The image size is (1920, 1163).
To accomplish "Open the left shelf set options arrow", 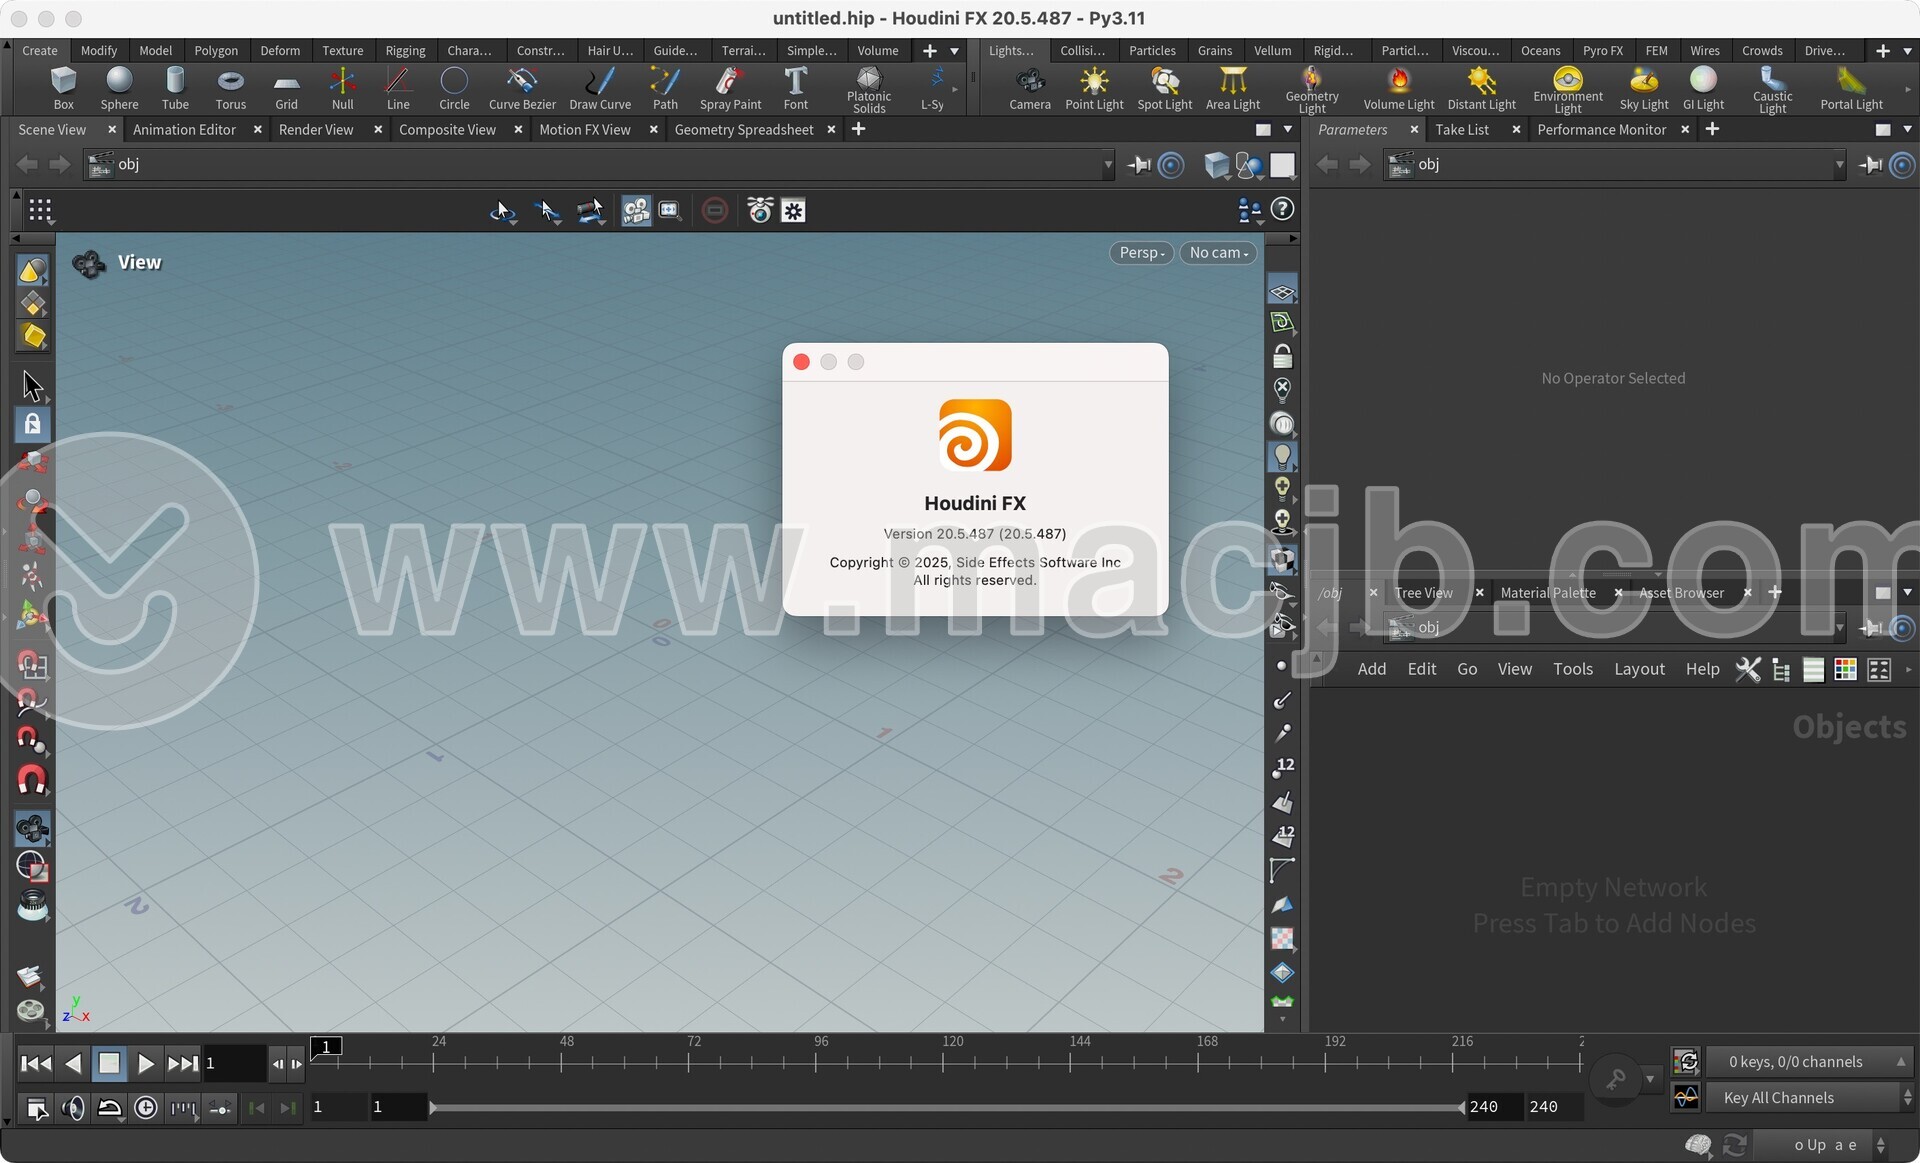I will [x=954, y=51].
